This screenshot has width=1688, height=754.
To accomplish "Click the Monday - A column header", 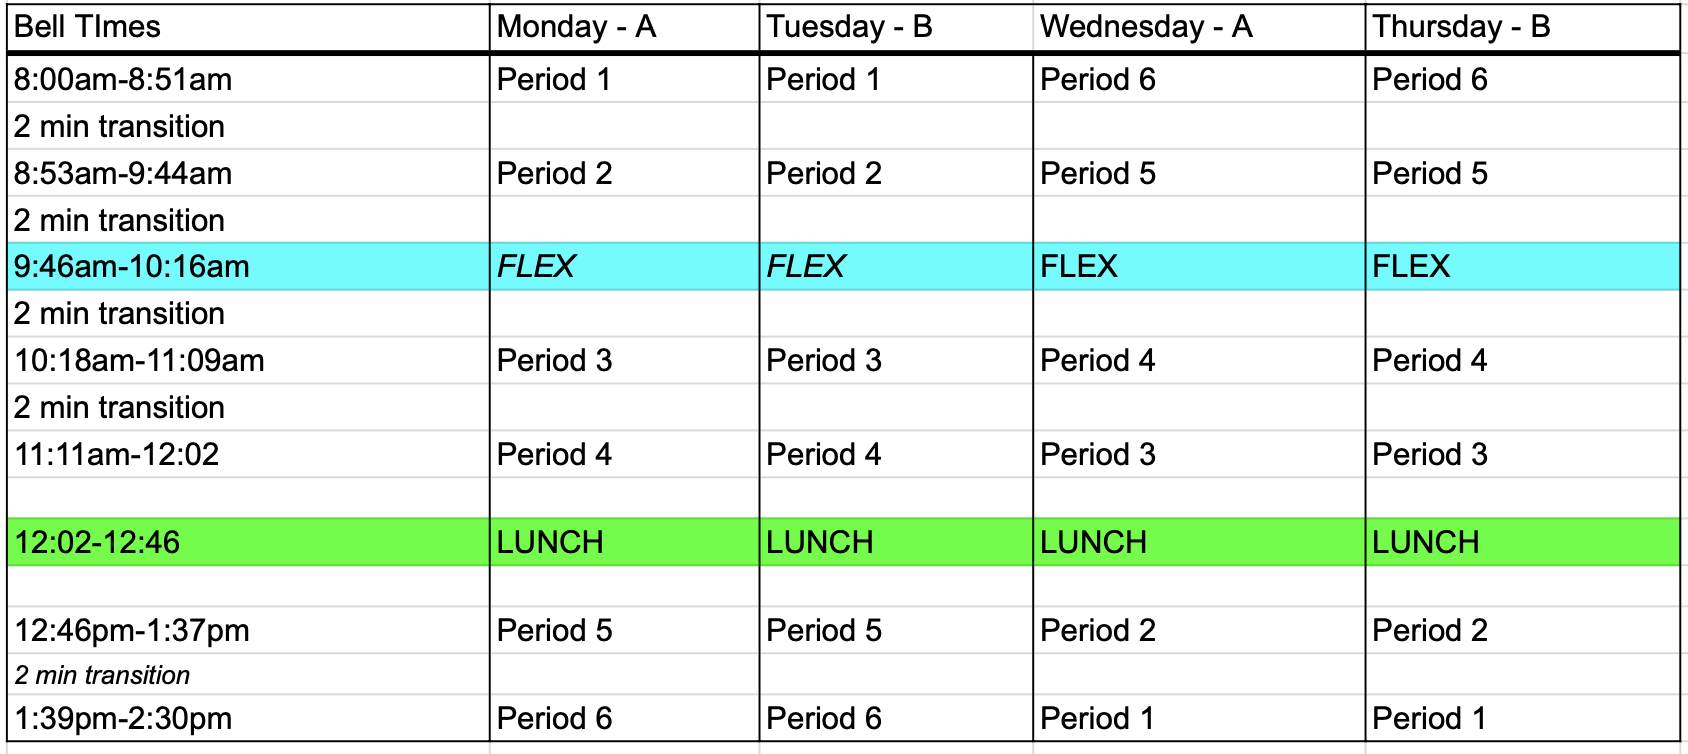I will [x=624, y=27].
